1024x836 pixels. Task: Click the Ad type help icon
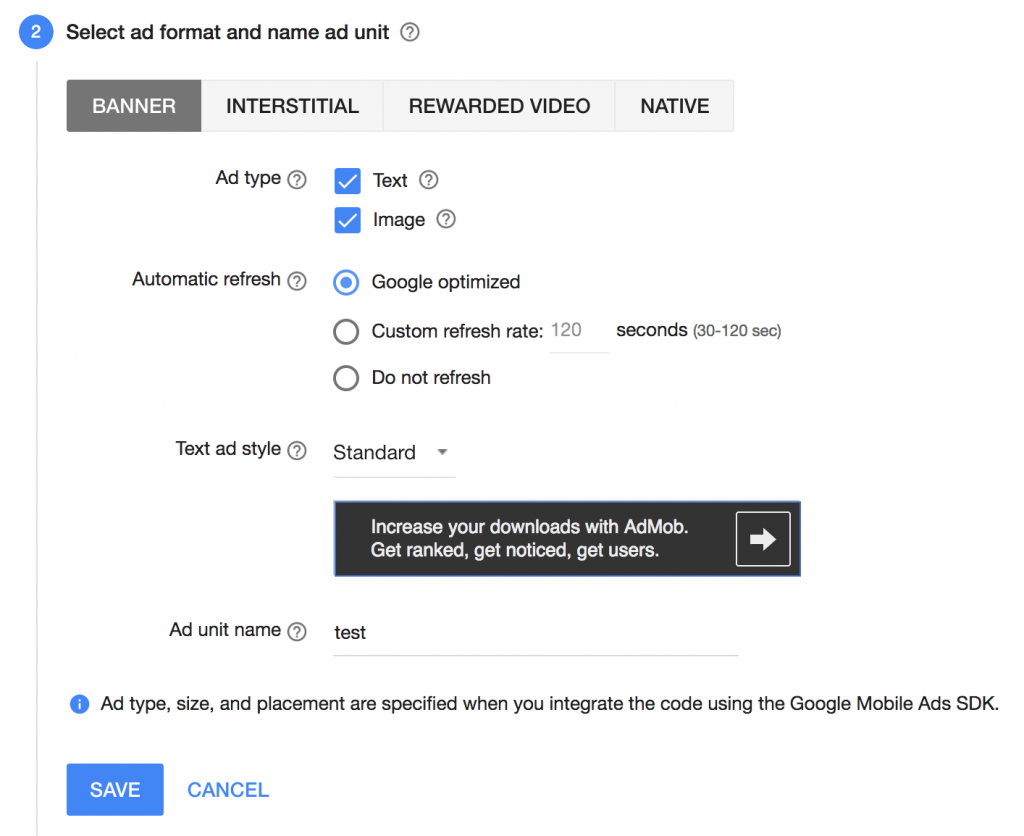(x=297, y=179)
